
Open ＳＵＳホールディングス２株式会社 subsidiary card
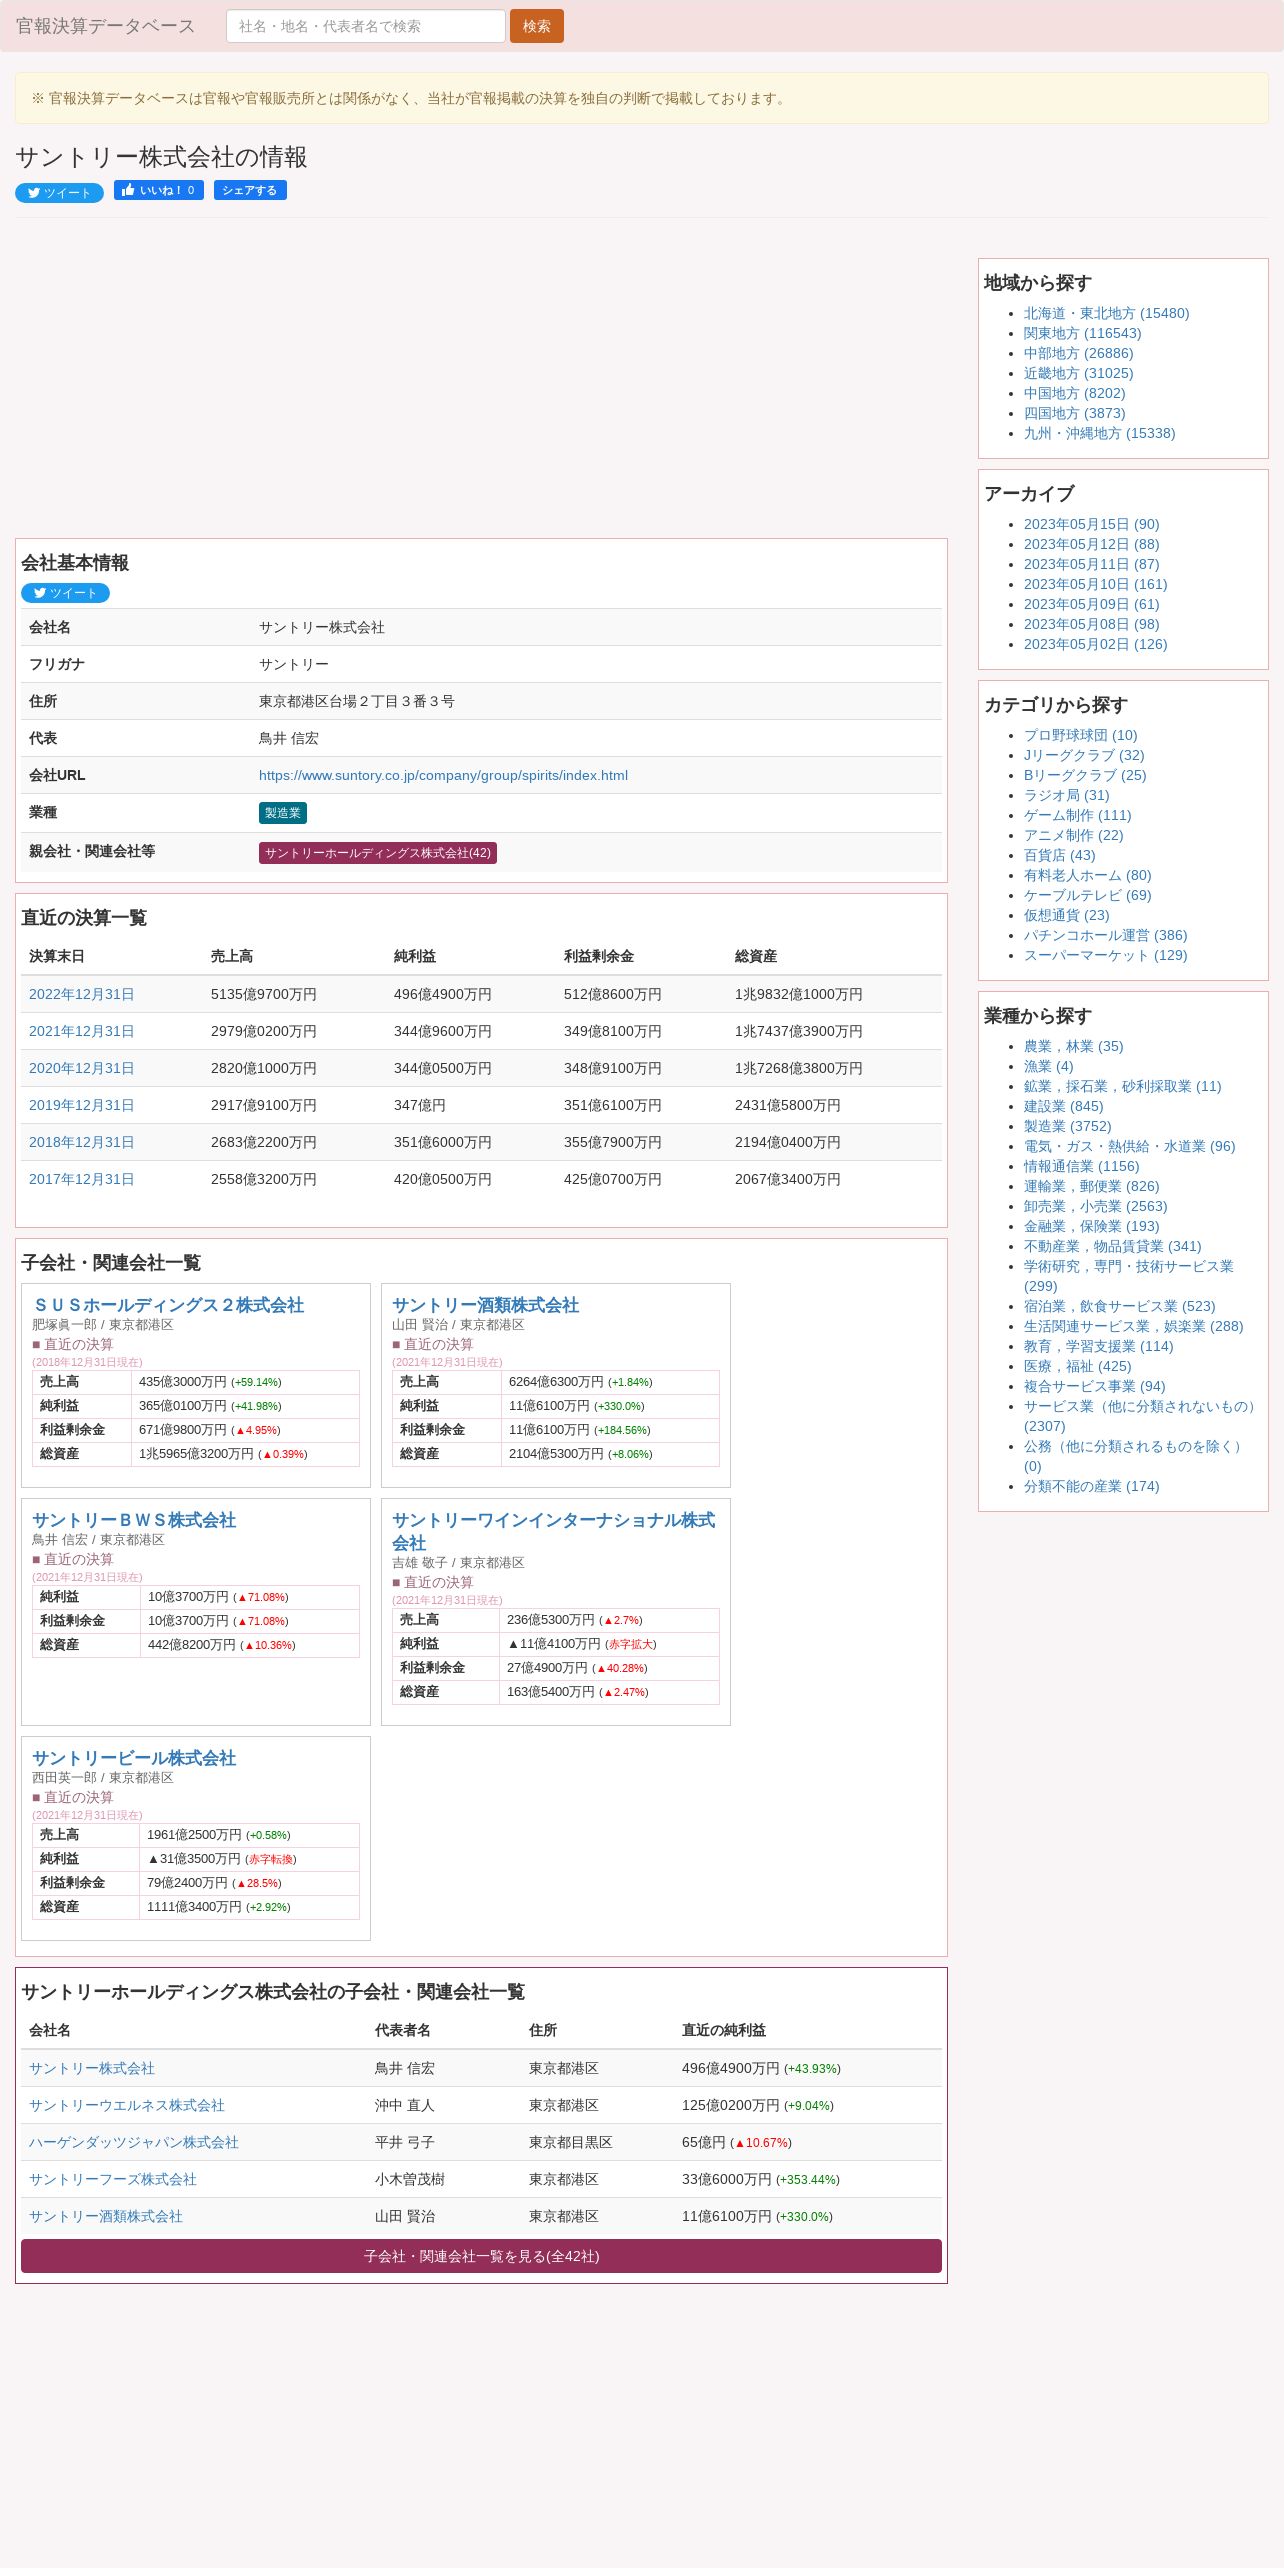click(x=168, y=1305)
